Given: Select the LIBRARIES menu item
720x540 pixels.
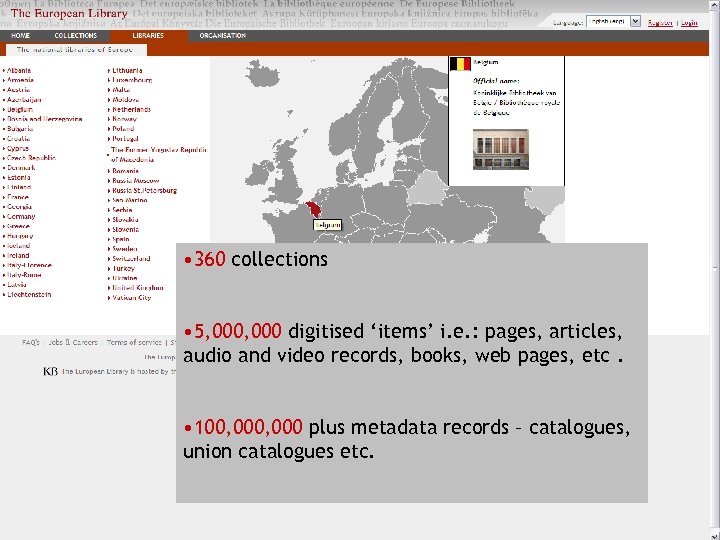Looking at the screenshot, I should (148, 36).
